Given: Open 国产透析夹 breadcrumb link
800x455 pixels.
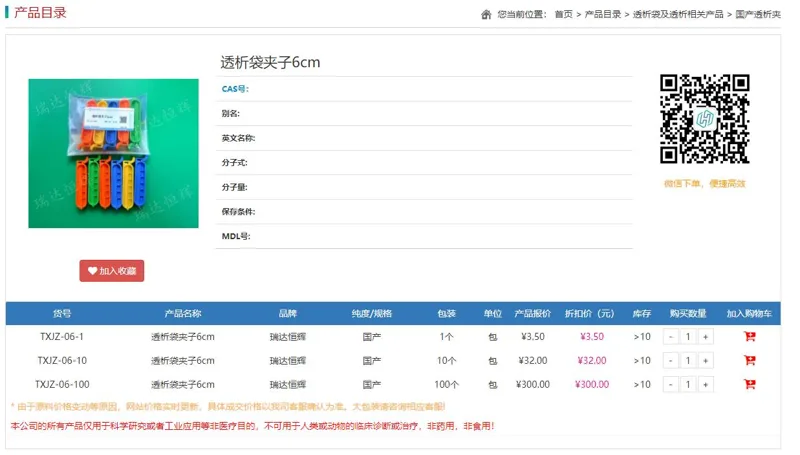Looking at the screenshot, I should pos(758,14).
